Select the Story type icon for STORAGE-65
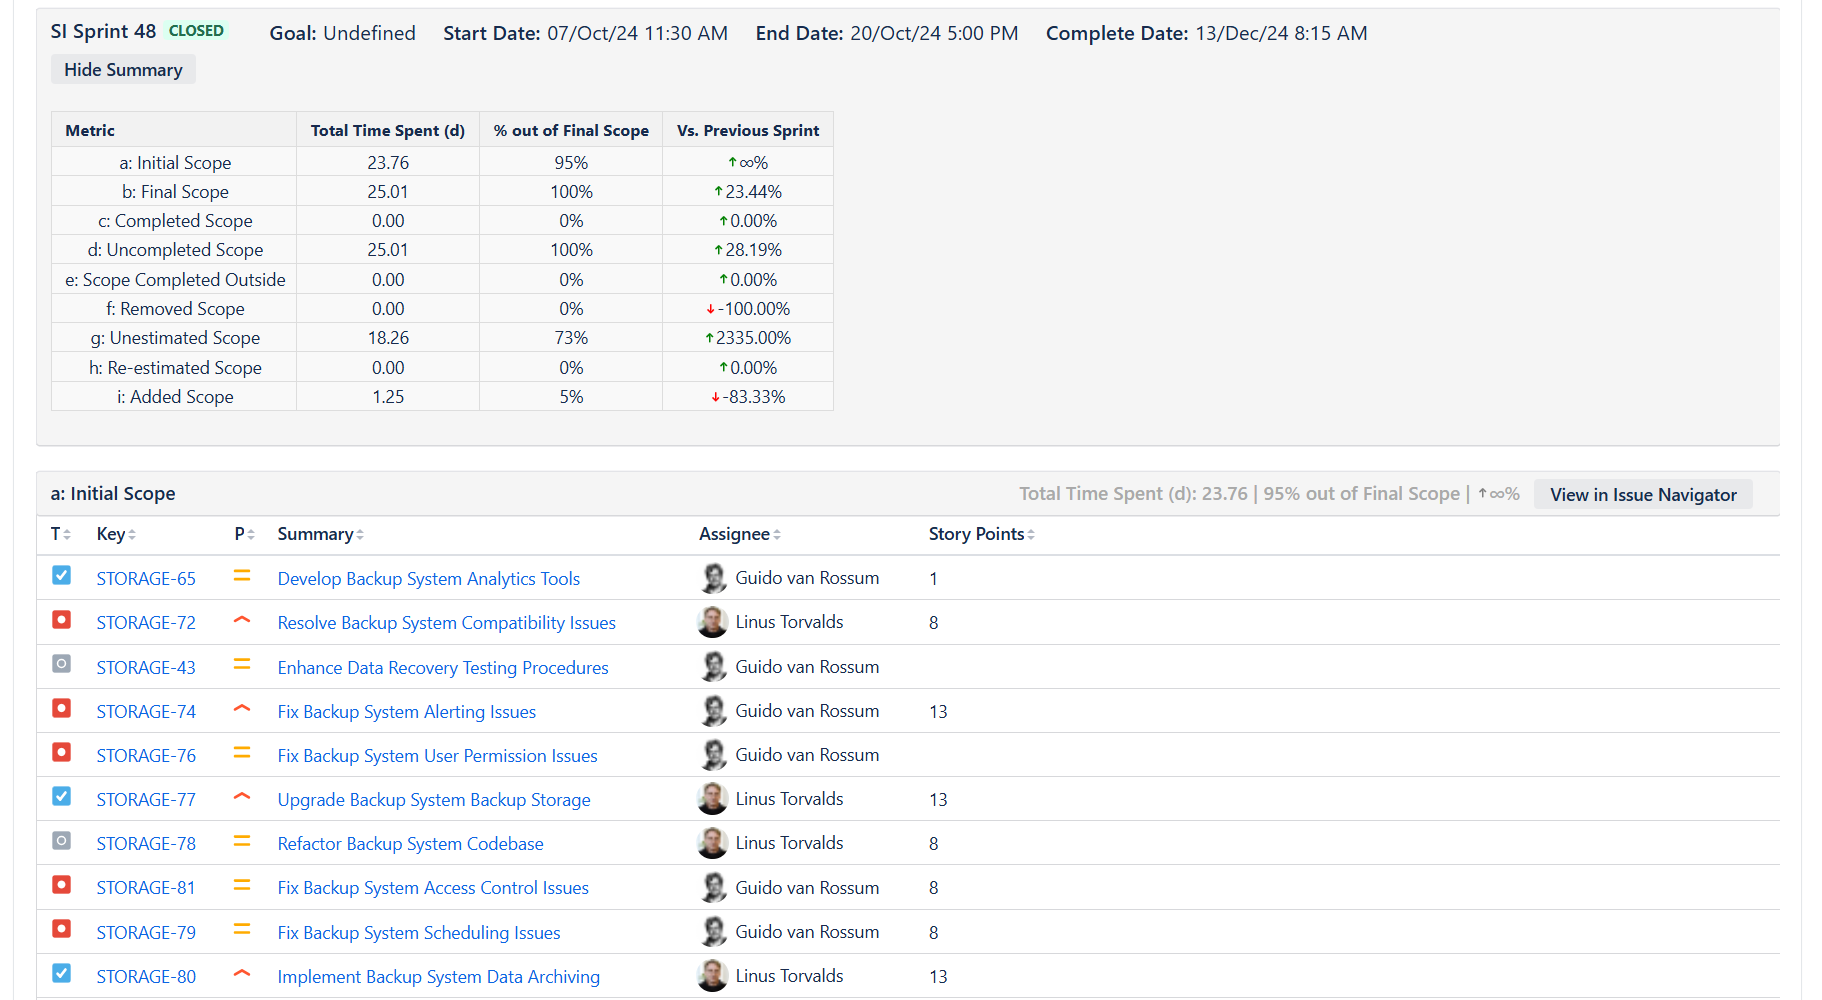This screenshot has height=1000, width=1822. (61, 575)
